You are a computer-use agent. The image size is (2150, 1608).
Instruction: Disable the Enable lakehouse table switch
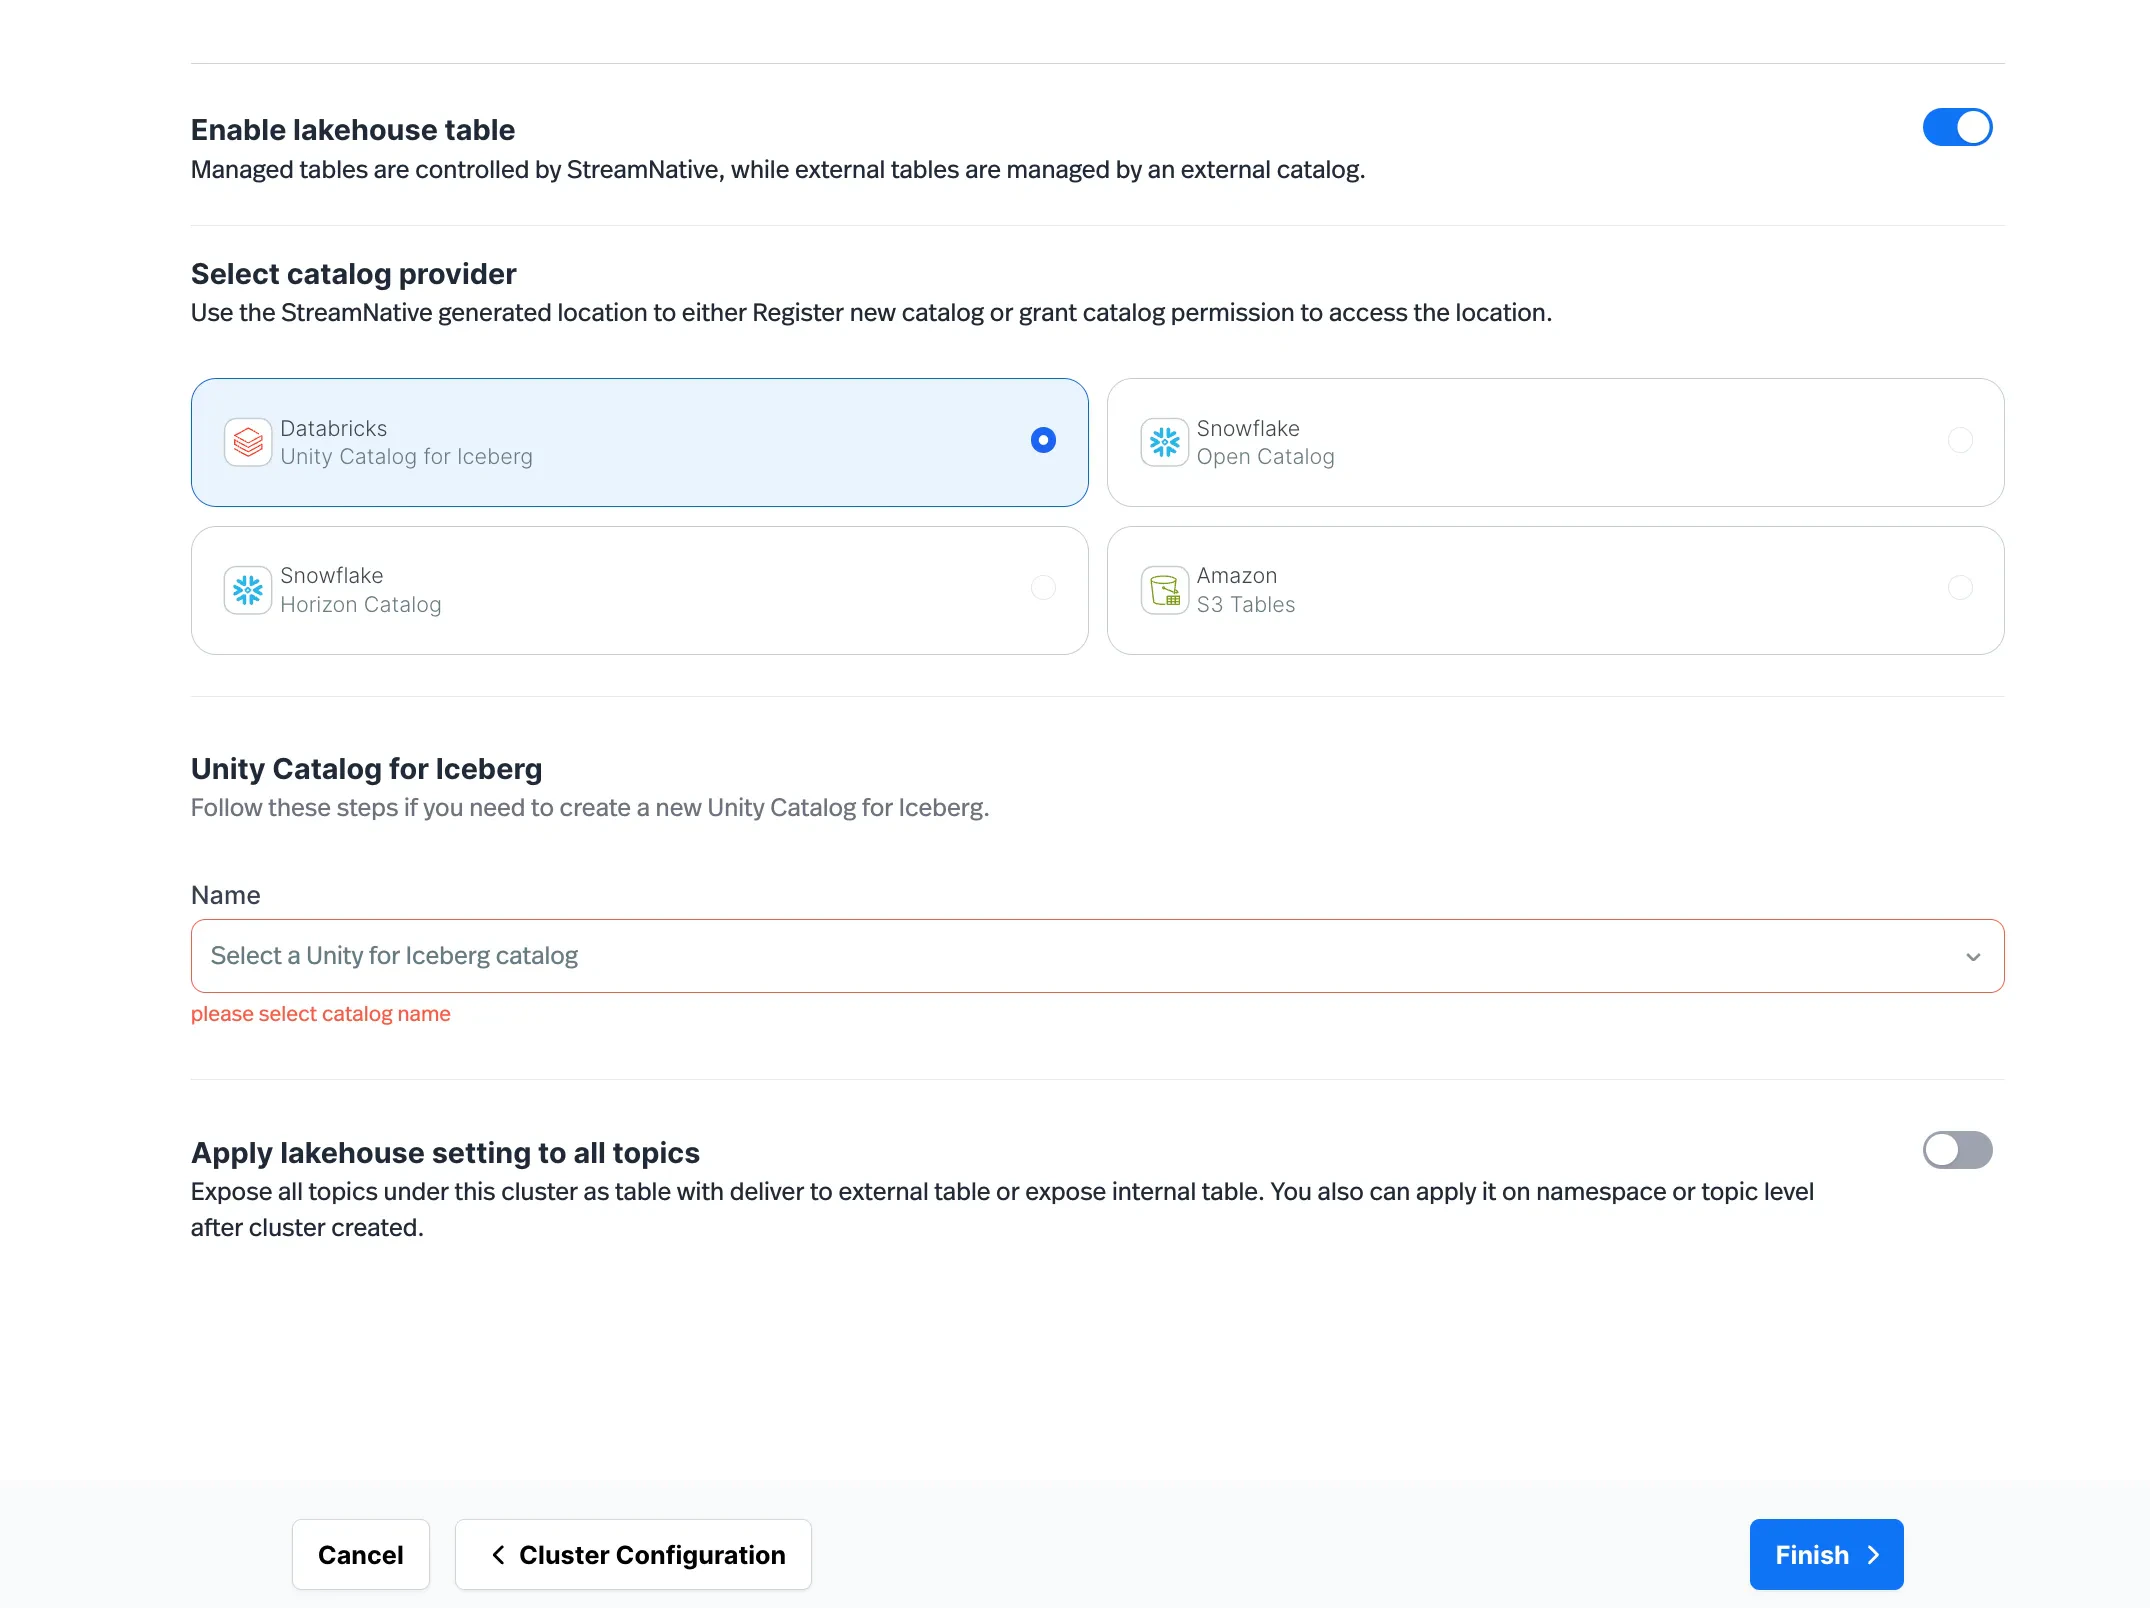(x=1957, y=127)
